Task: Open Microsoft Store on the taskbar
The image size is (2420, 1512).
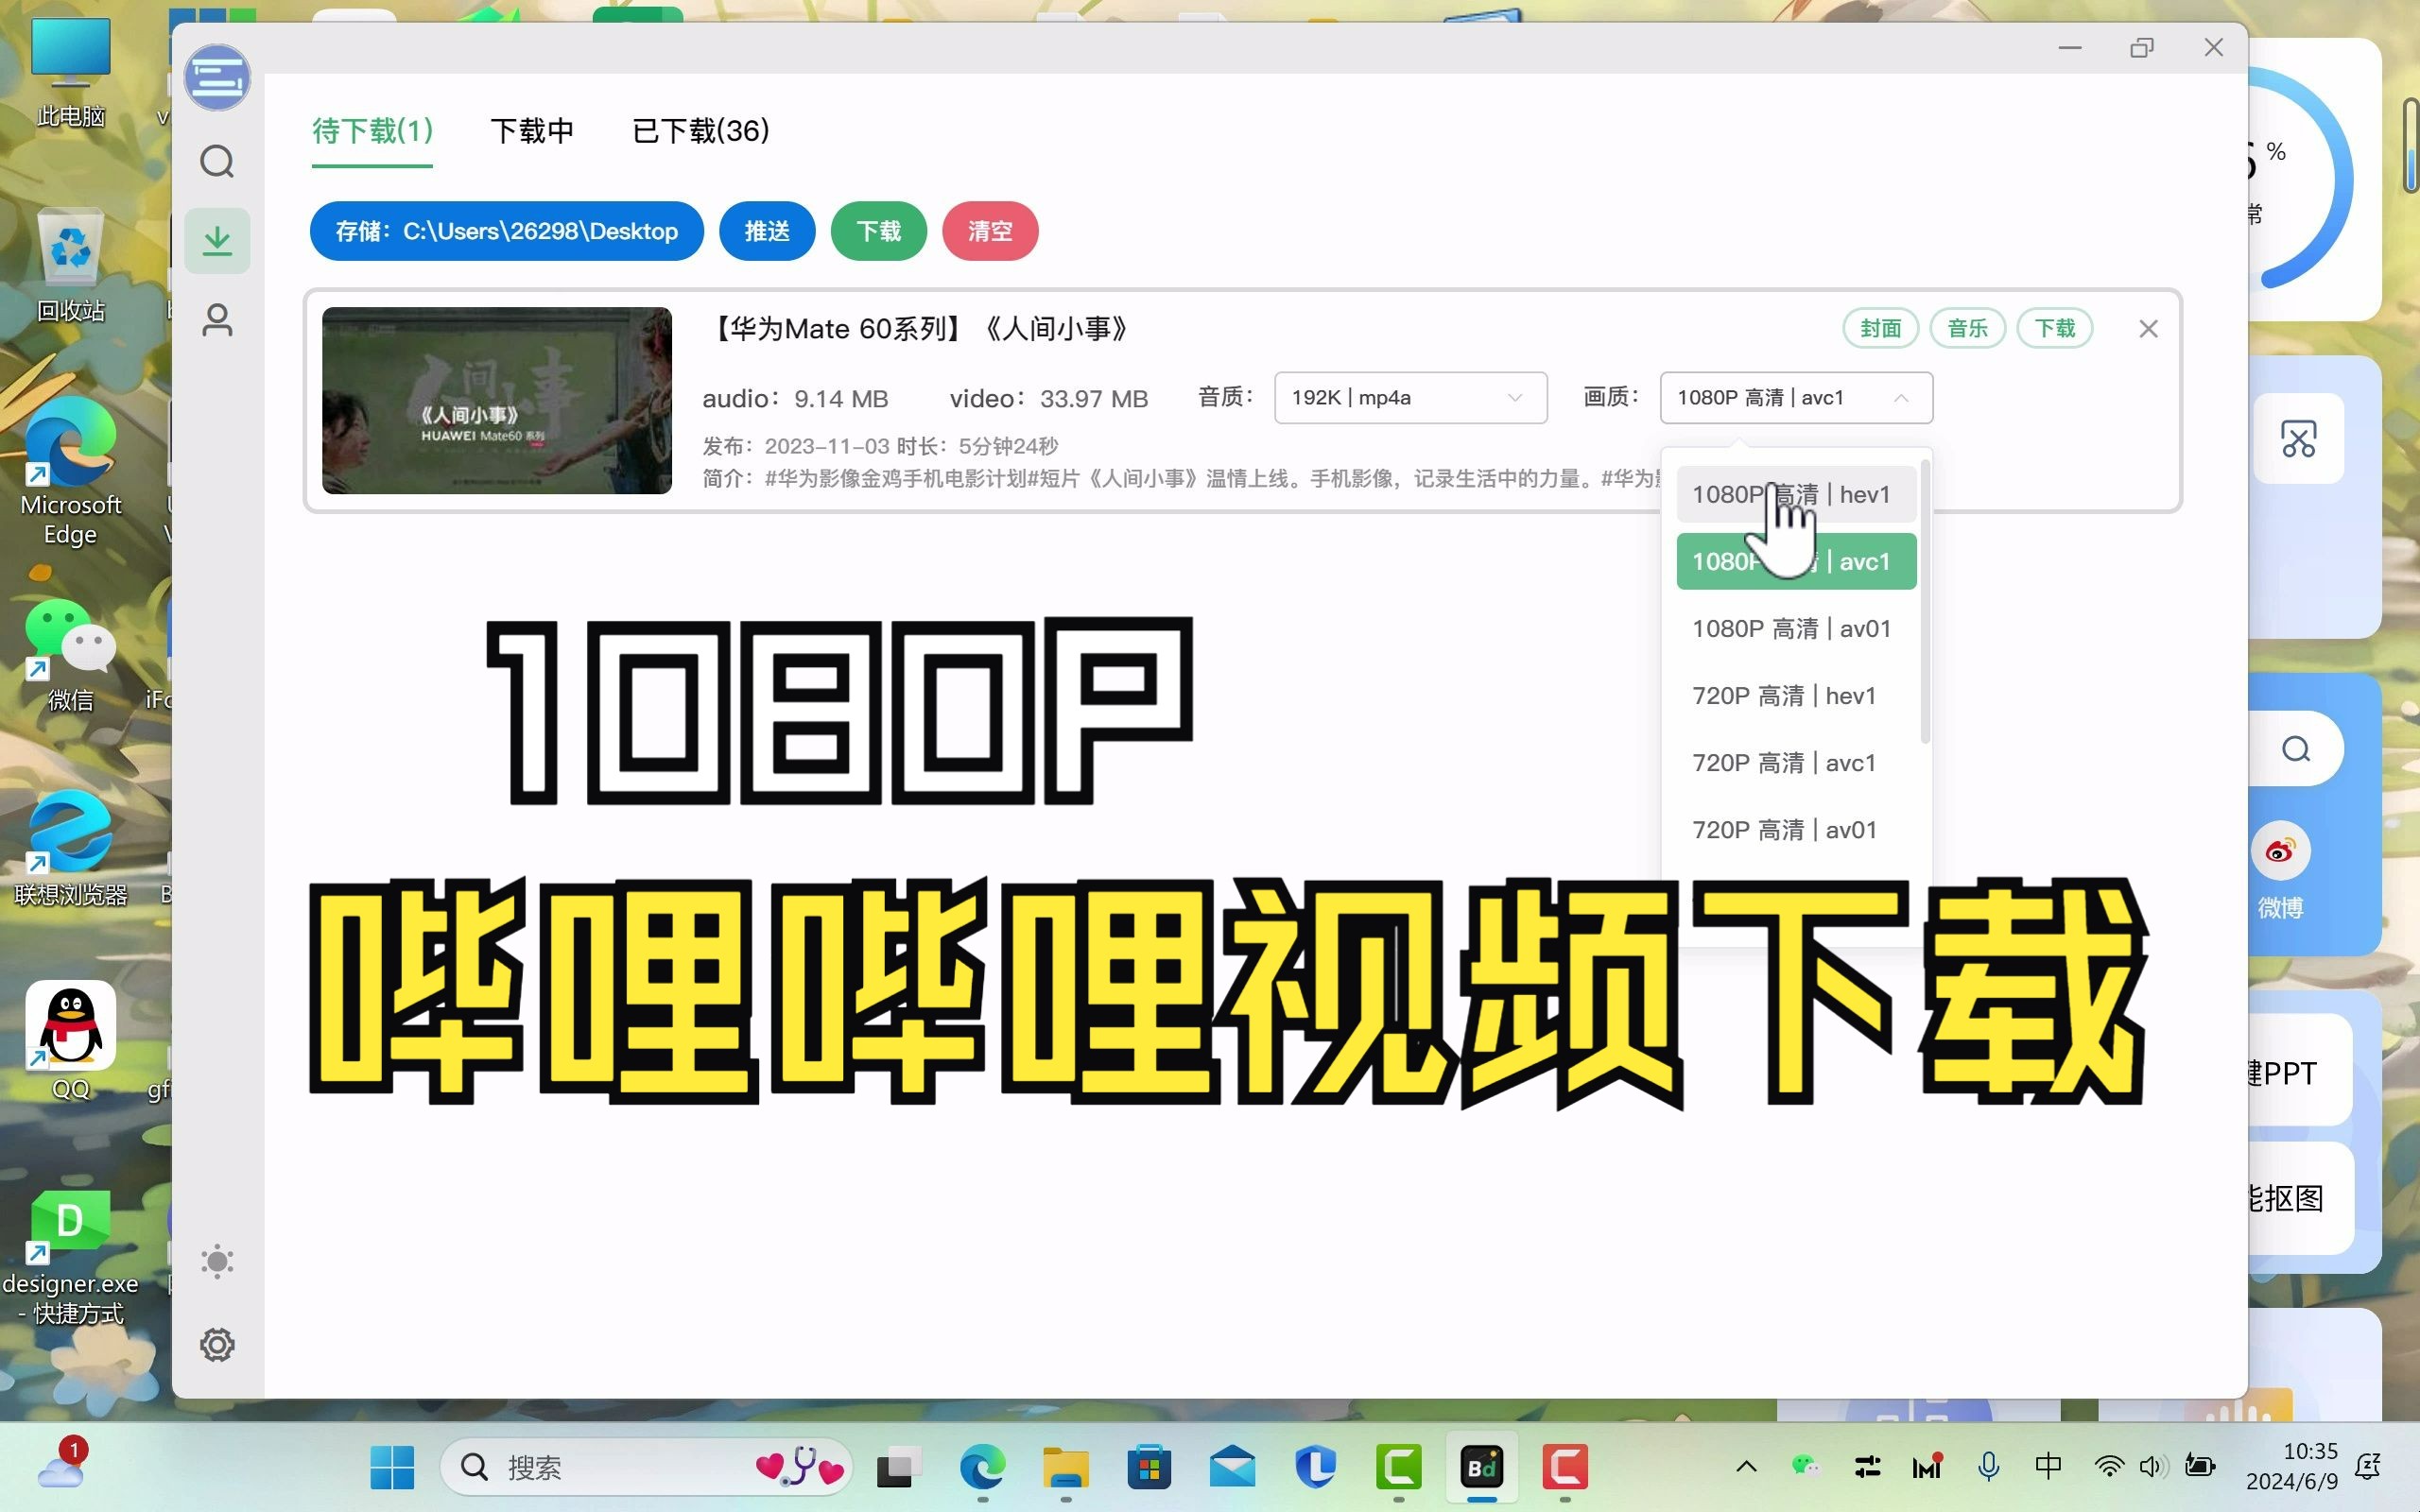Action: 1149,1467
